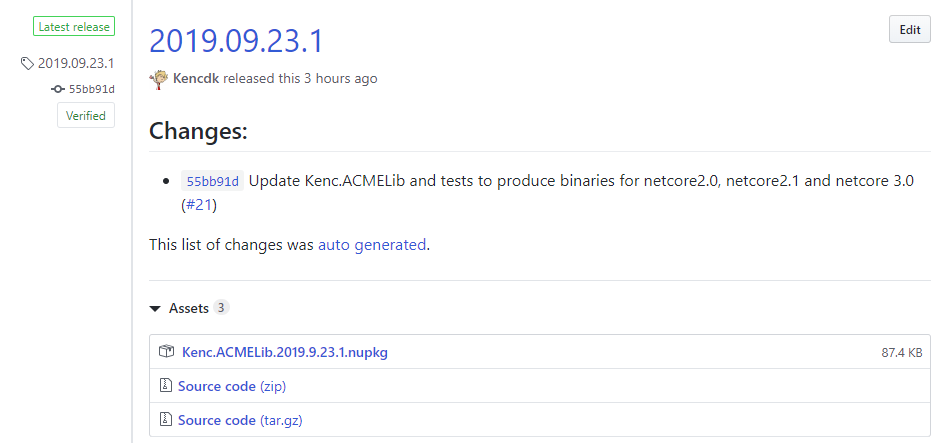This screenshot has height=443, width=937.
Task: Click the commit icon next to 55bb91d
Action: click(57, 89)
